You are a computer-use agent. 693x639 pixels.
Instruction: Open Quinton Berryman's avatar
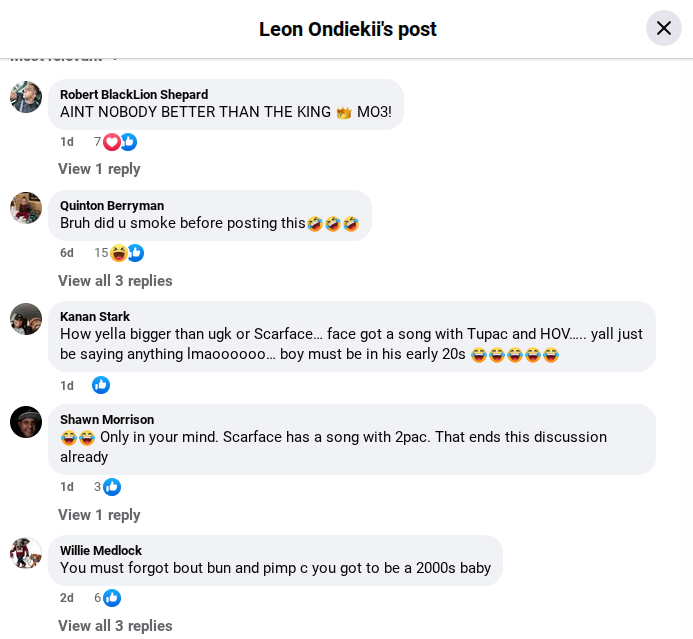click(x=26, y=208)
